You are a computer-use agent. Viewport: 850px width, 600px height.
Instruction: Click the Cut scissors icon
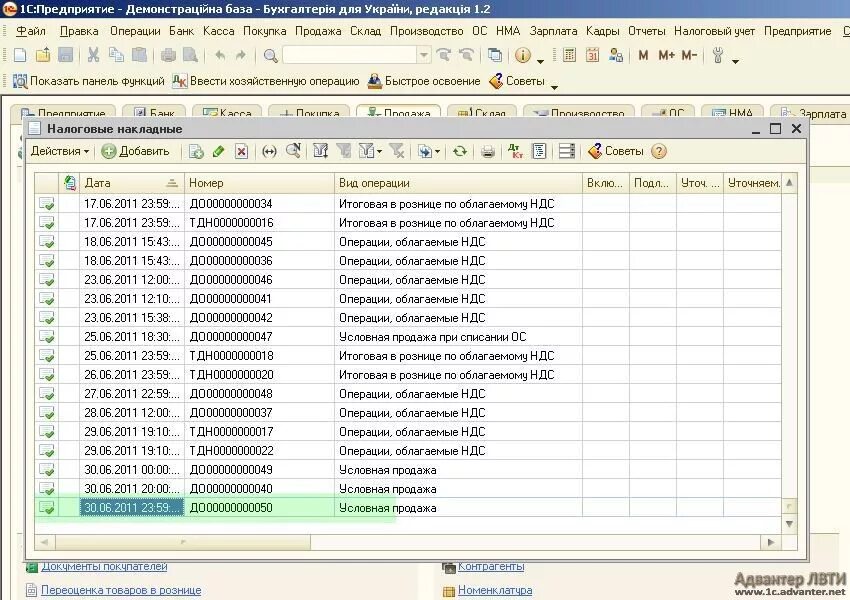pyautogui.click(x=93, y=55)
